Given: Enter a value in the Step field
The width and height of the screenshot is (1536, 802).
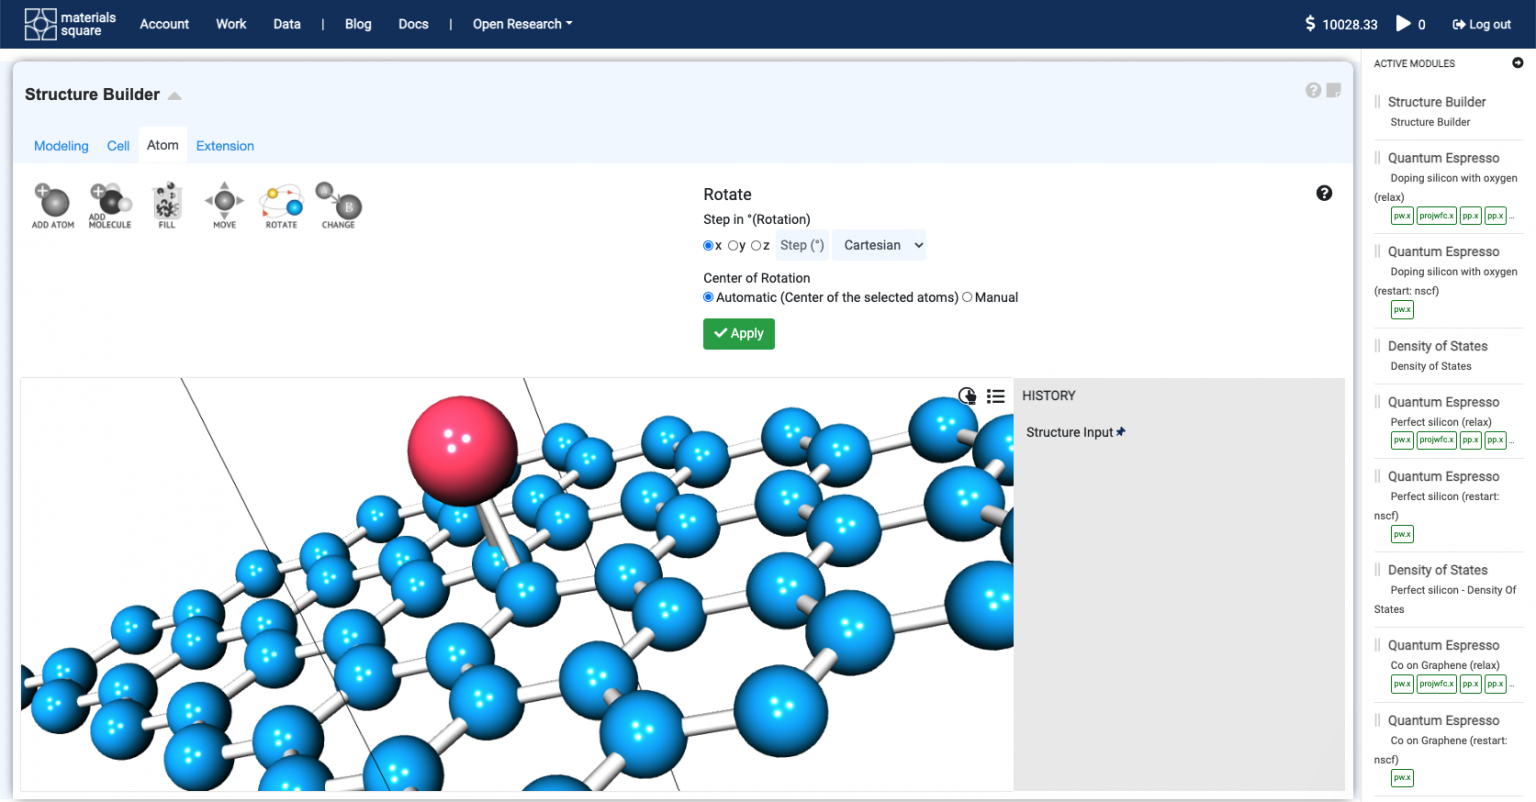Looking at the screenshot, I should point(801,244).
